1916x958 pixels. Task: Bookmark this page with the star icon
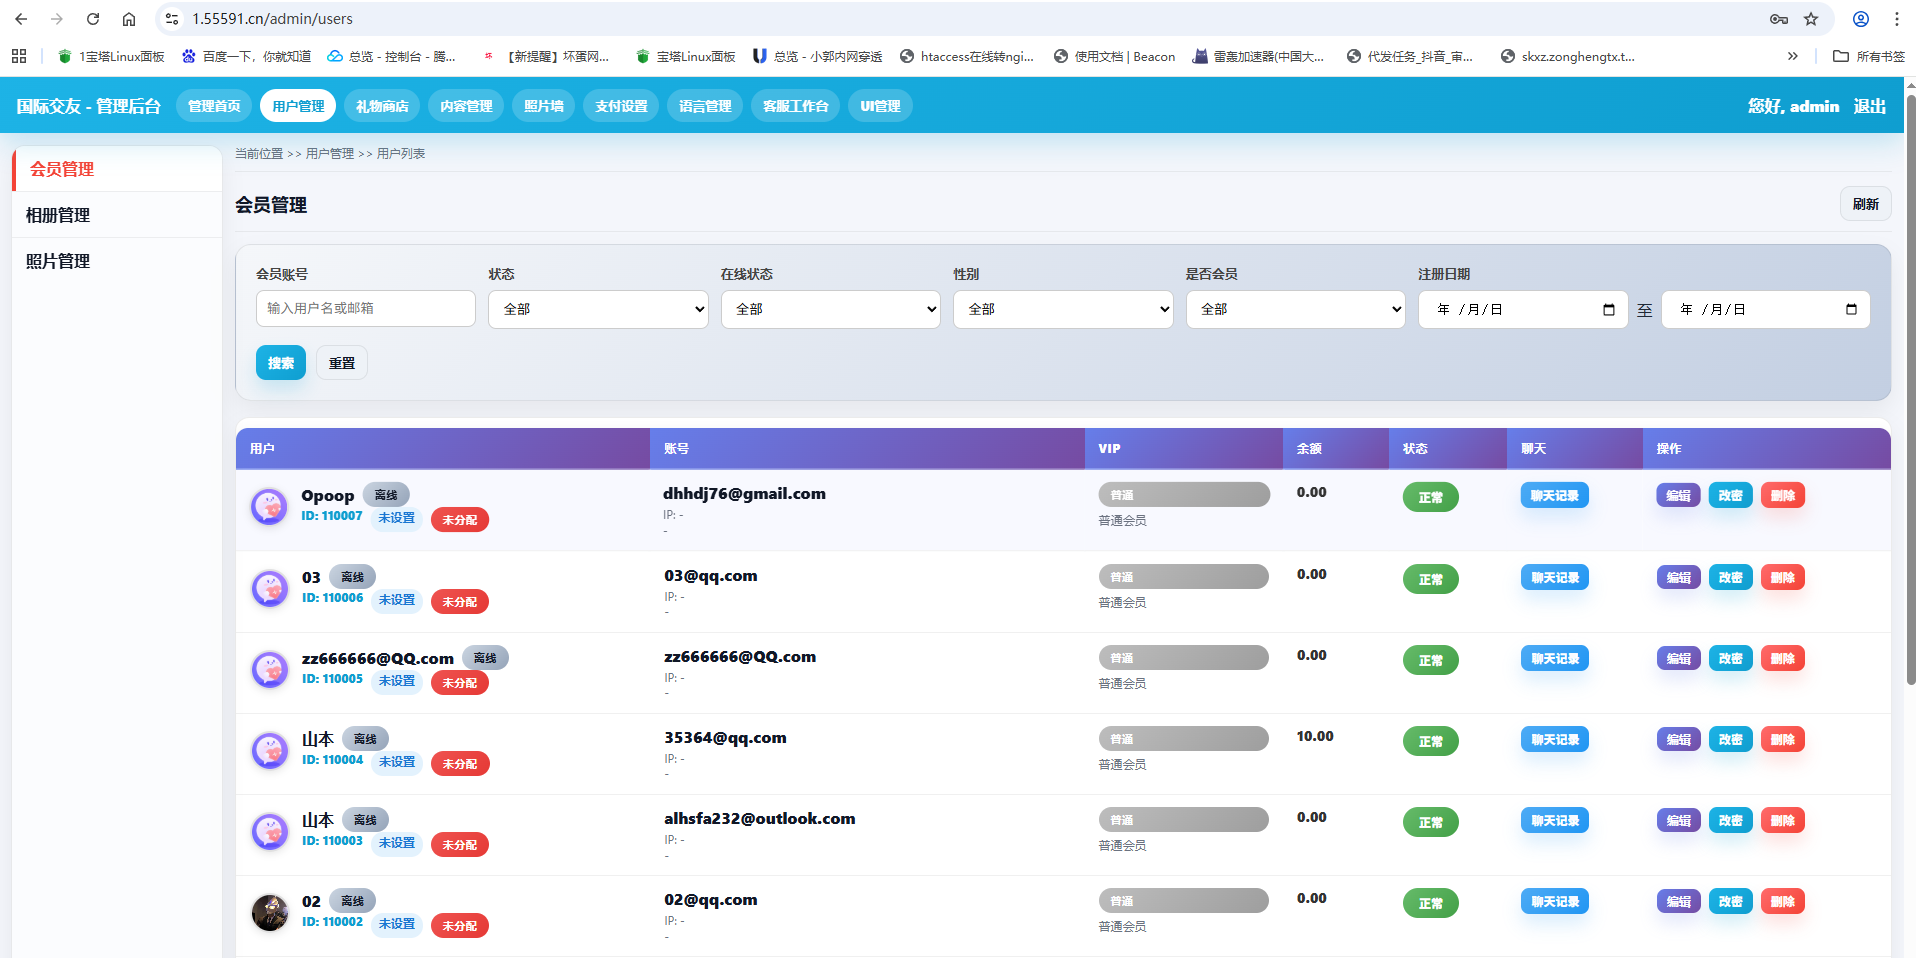[1811, 19]
